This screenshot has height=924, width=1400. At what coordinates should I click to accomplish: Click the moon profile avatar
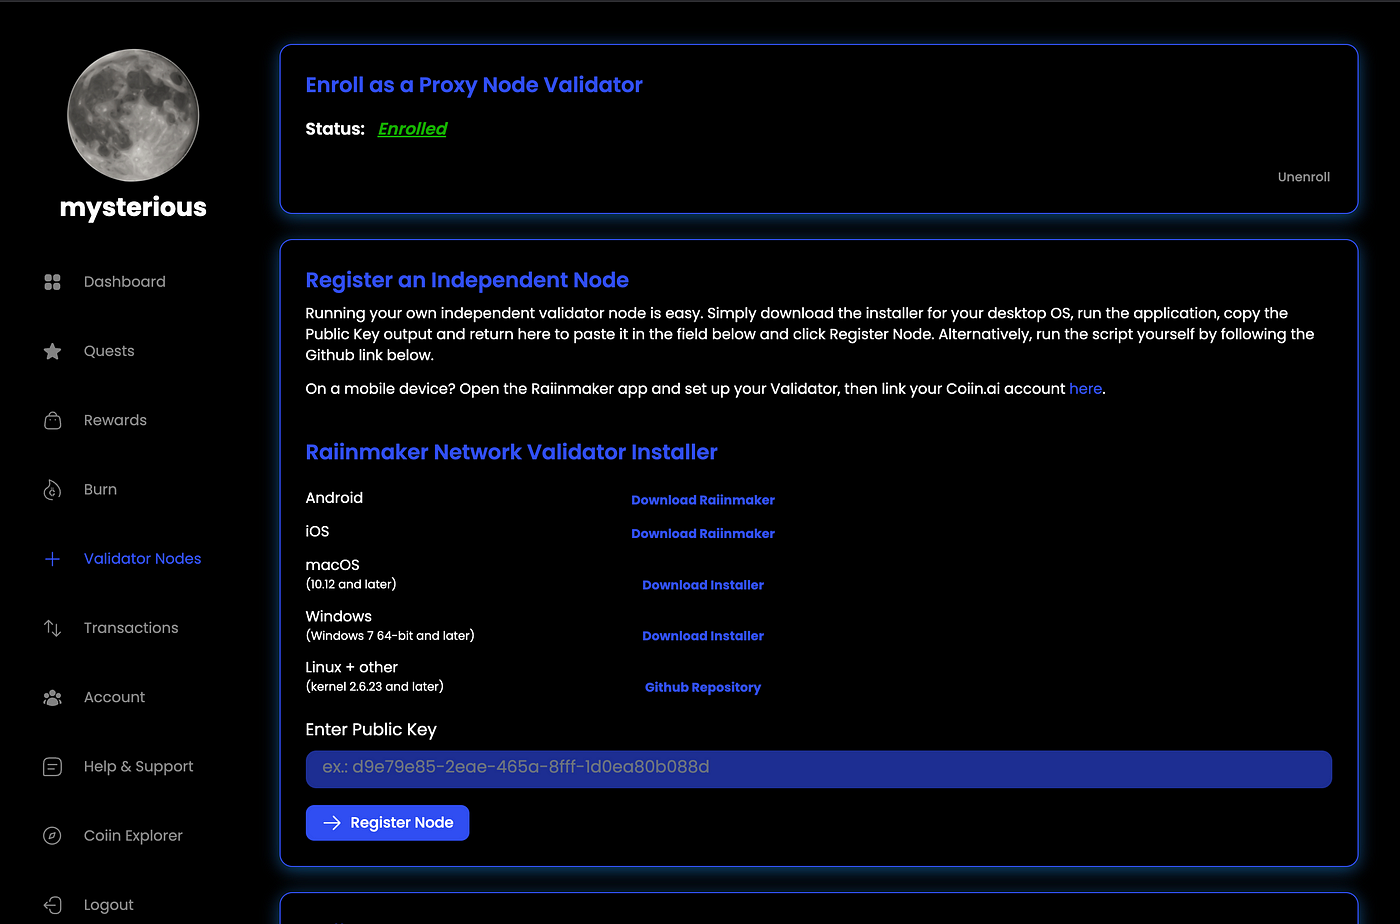(133, 116)
